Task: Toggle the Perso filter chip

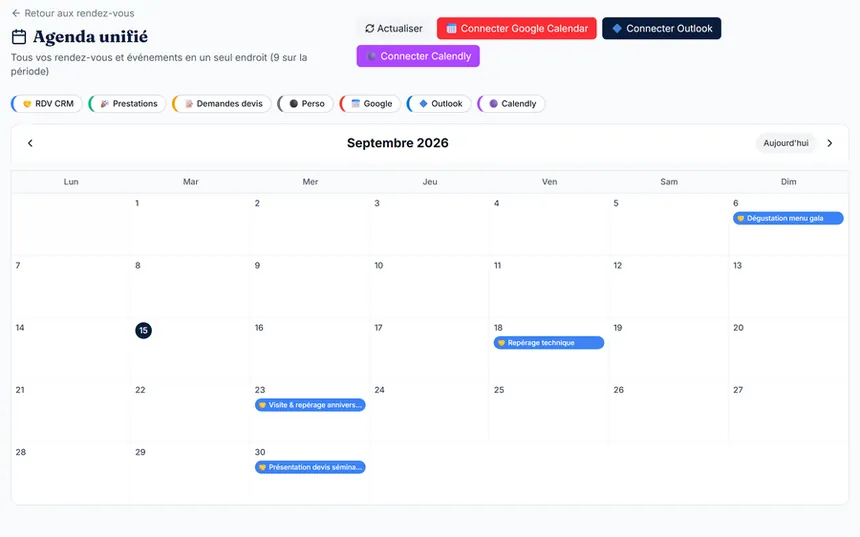Action: [306, 104]
